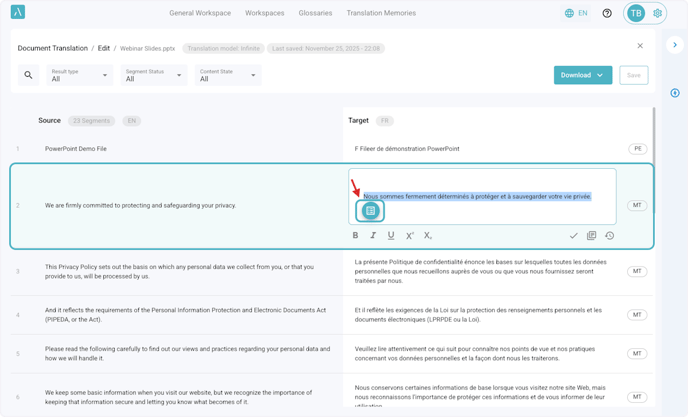Viewport: 688px width, 417px height.
Task: Open segment revision history clock icon
Action: 609,236
